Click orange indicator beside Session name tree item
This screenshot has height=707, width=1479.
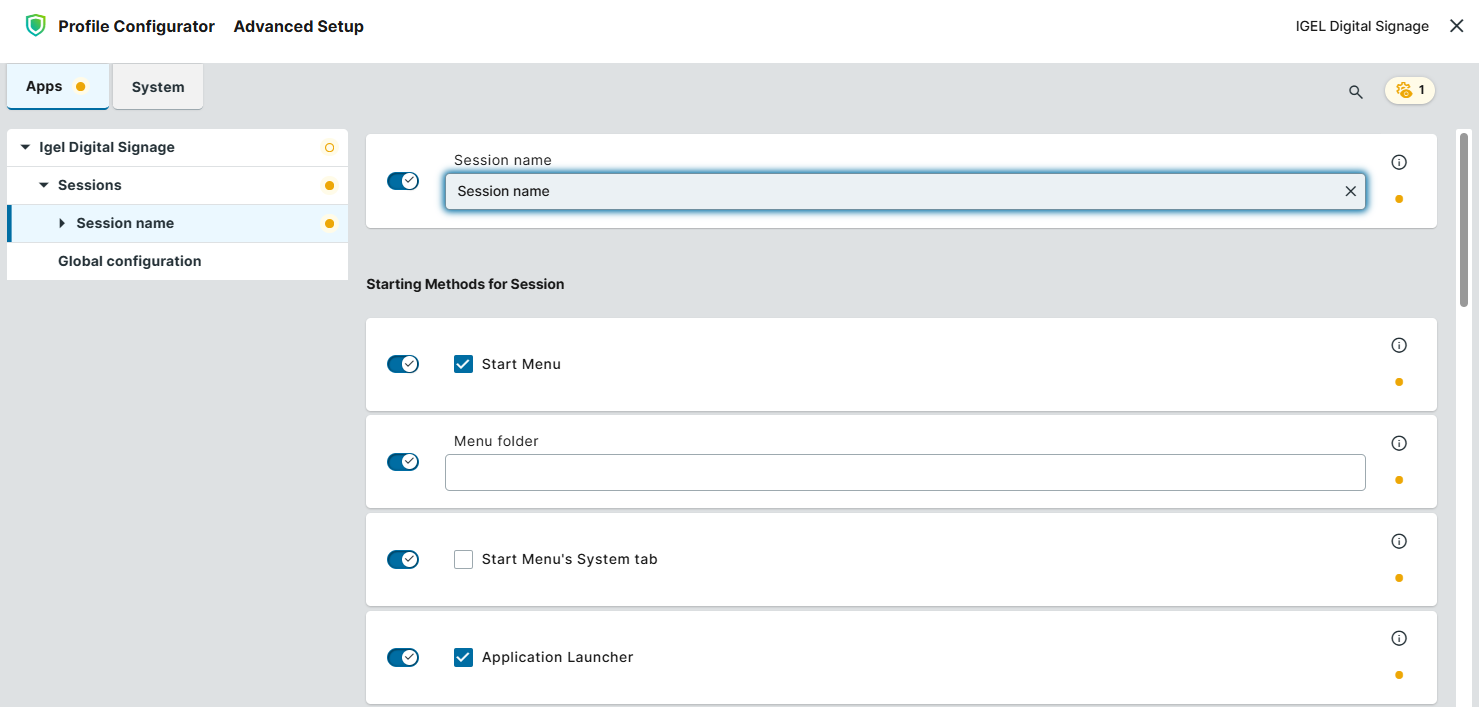coord(329,224)
